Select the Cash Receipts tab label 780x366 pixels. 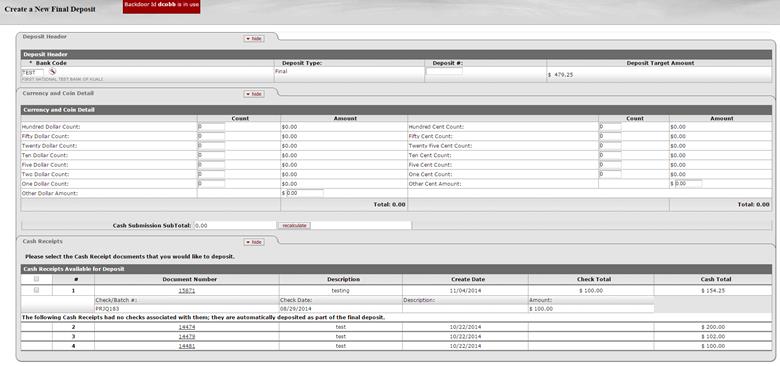click(43, 241)
